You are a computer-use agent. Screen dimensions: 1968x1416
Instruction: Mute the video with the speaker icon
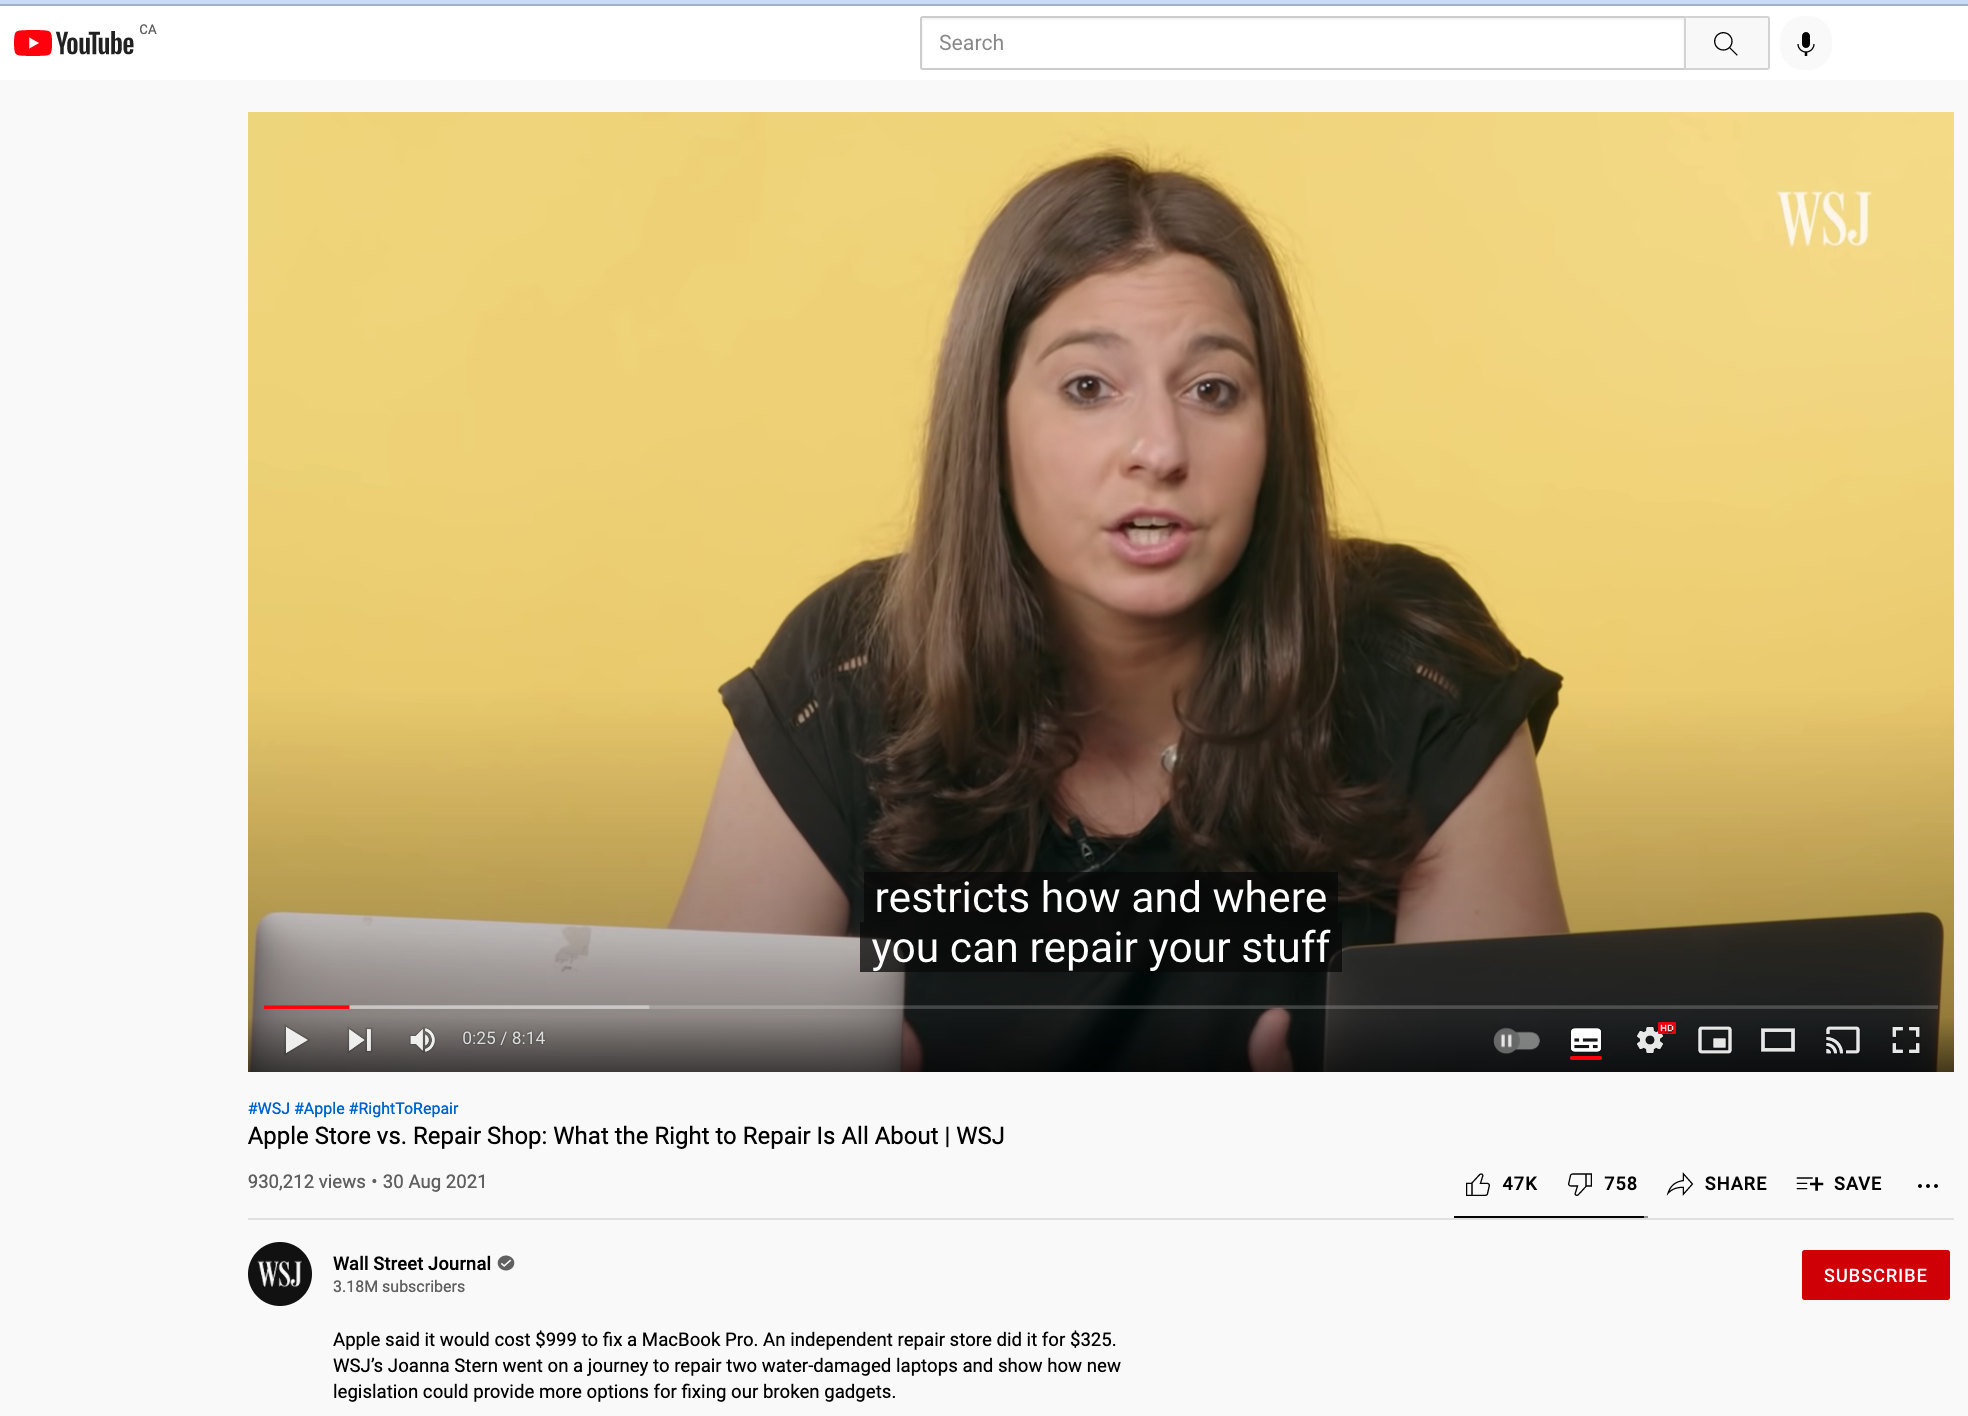[423, 1040]
